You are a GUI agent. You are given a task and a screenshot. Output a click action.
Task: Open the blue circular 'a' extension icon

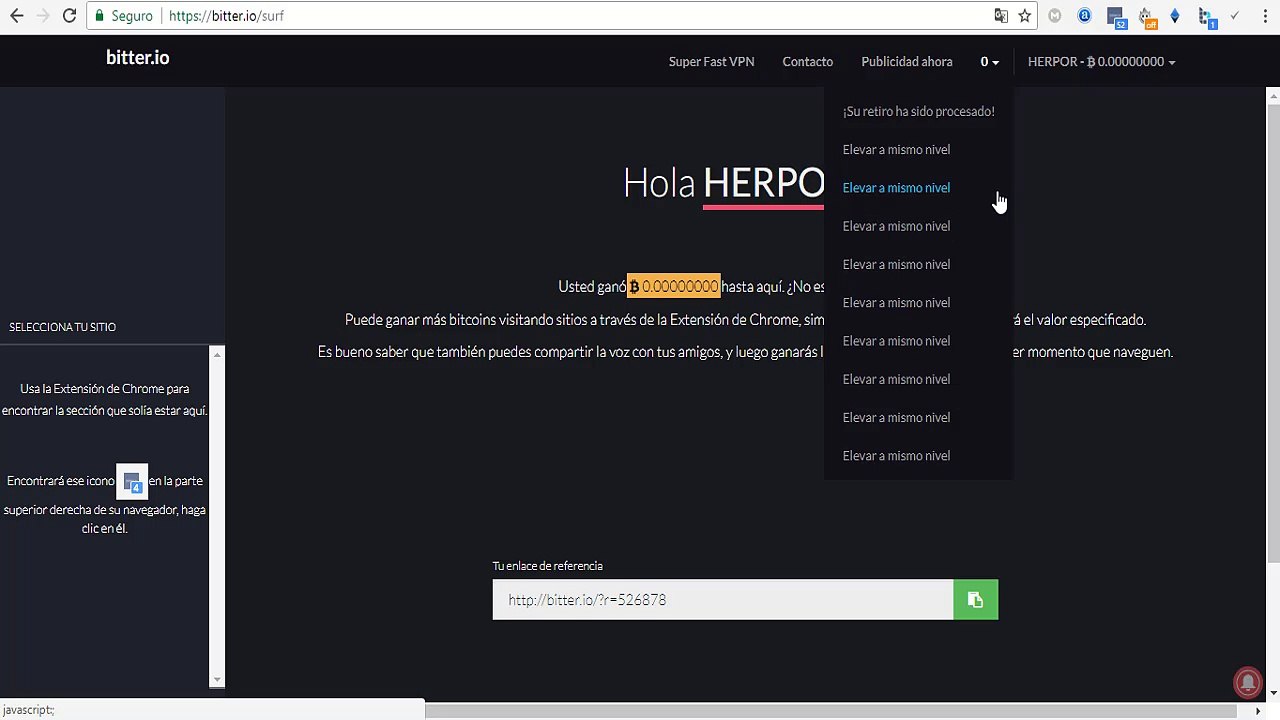coord(1085,16)
